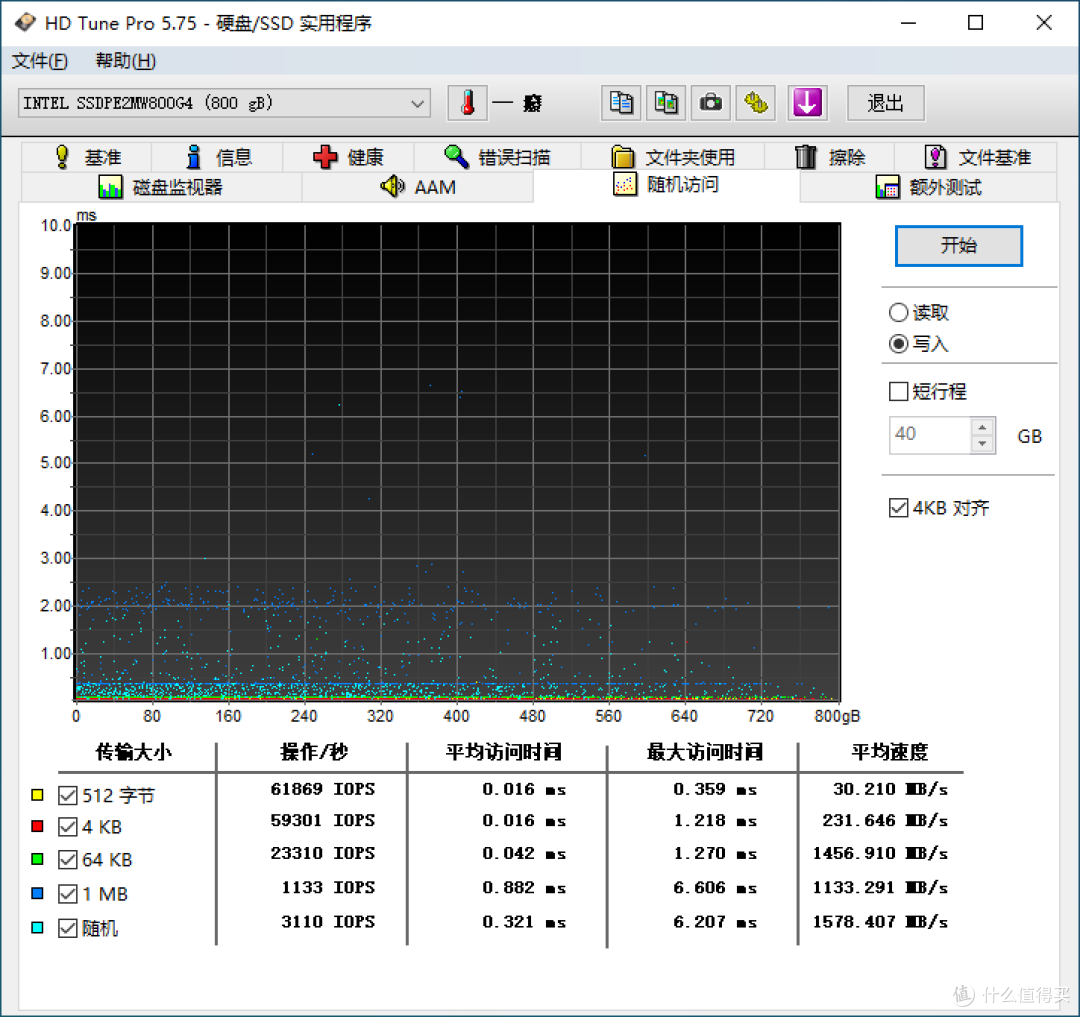This screenshot has width=1080, height=1017.
Task: Click the 退出 exit button
Action: pos(885,102)
